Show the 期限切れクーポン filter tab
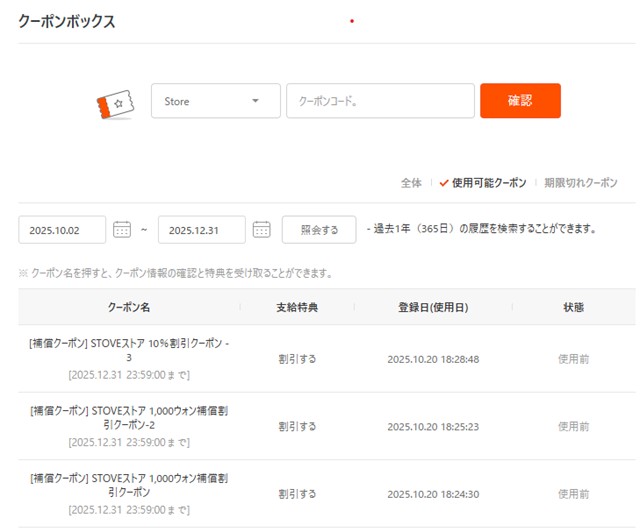 (x=581, y=183)
